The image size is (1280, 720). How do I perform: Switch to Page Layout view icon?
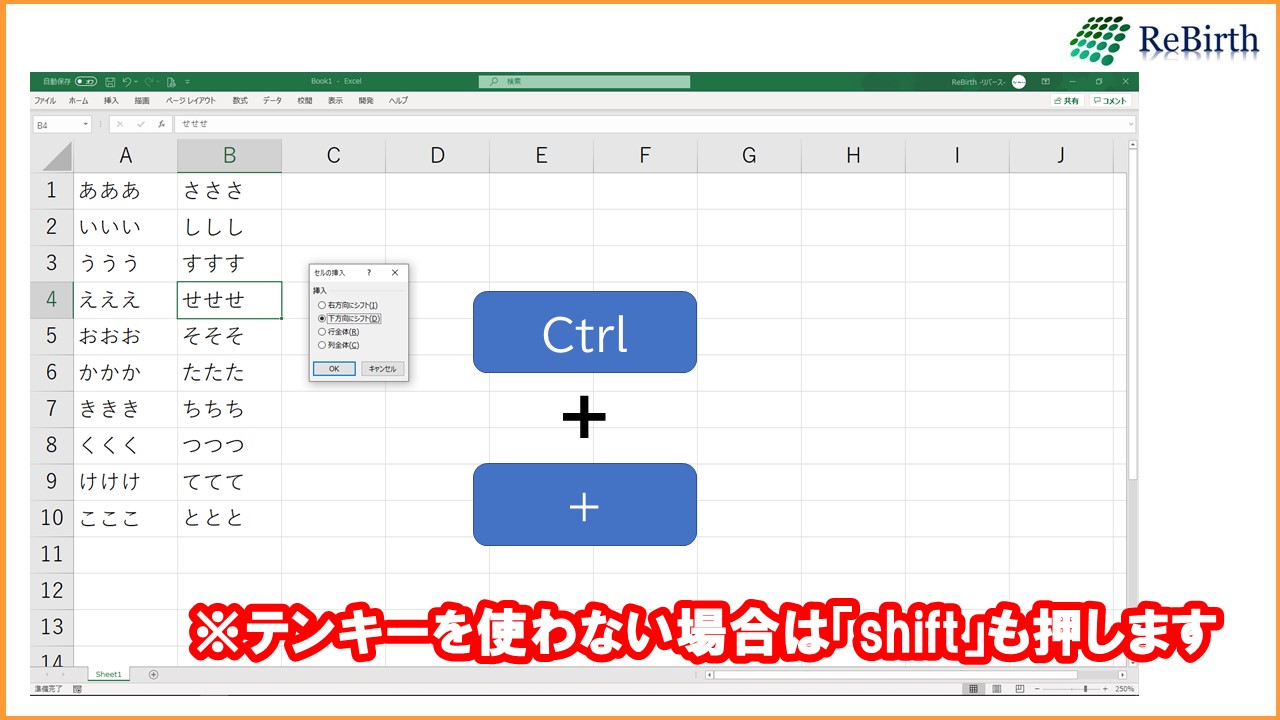[x=997, y=689]
